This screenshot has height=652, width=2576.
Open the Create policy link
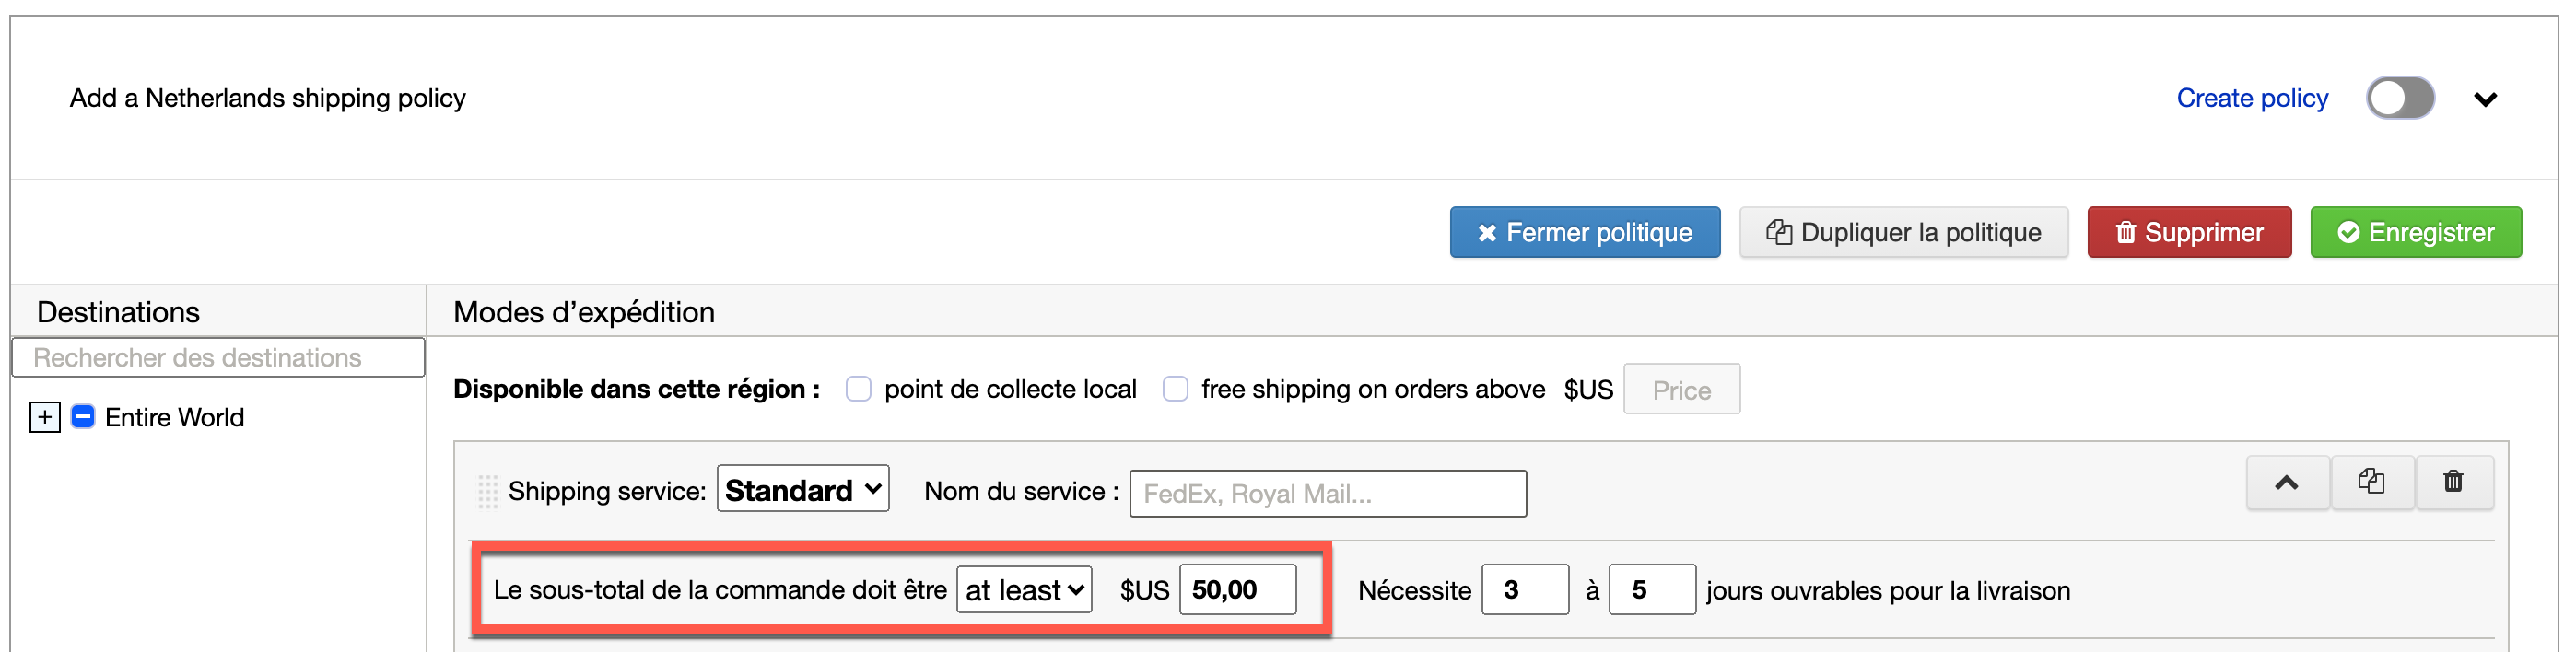coord(2251,98)
